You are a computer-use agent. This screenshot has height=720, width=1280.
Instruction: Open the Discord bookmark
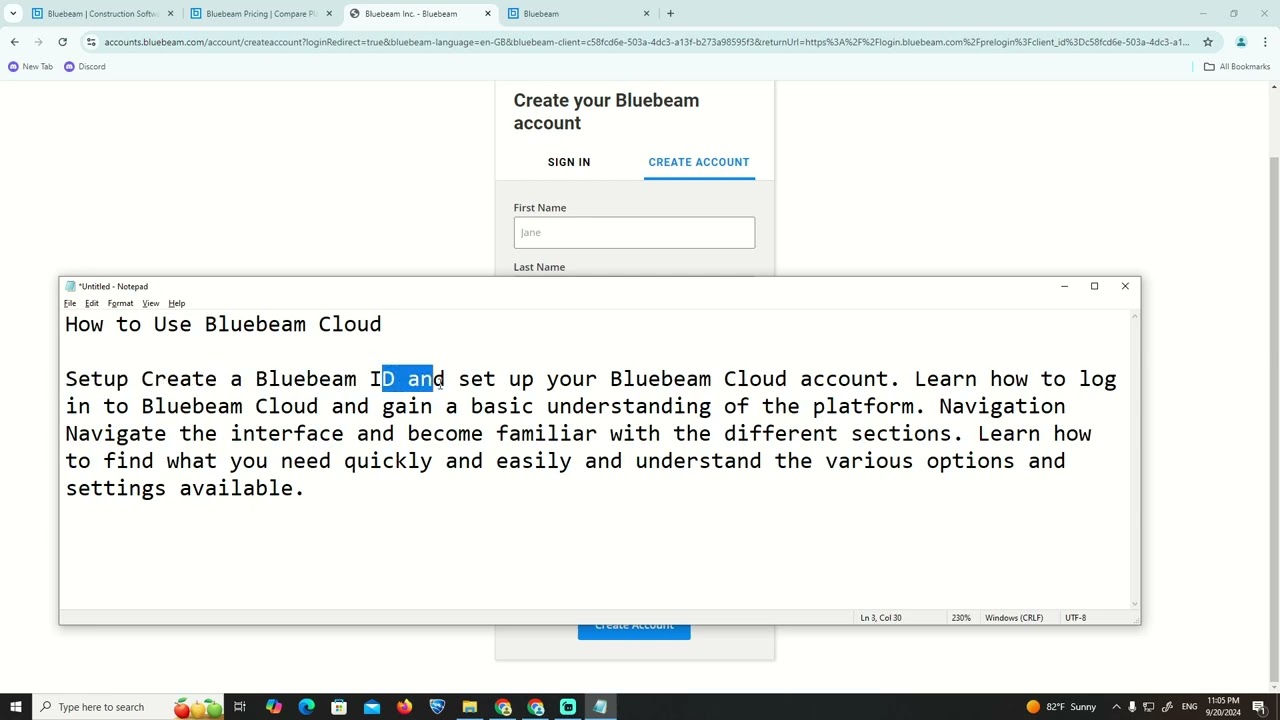pos(85,67)
